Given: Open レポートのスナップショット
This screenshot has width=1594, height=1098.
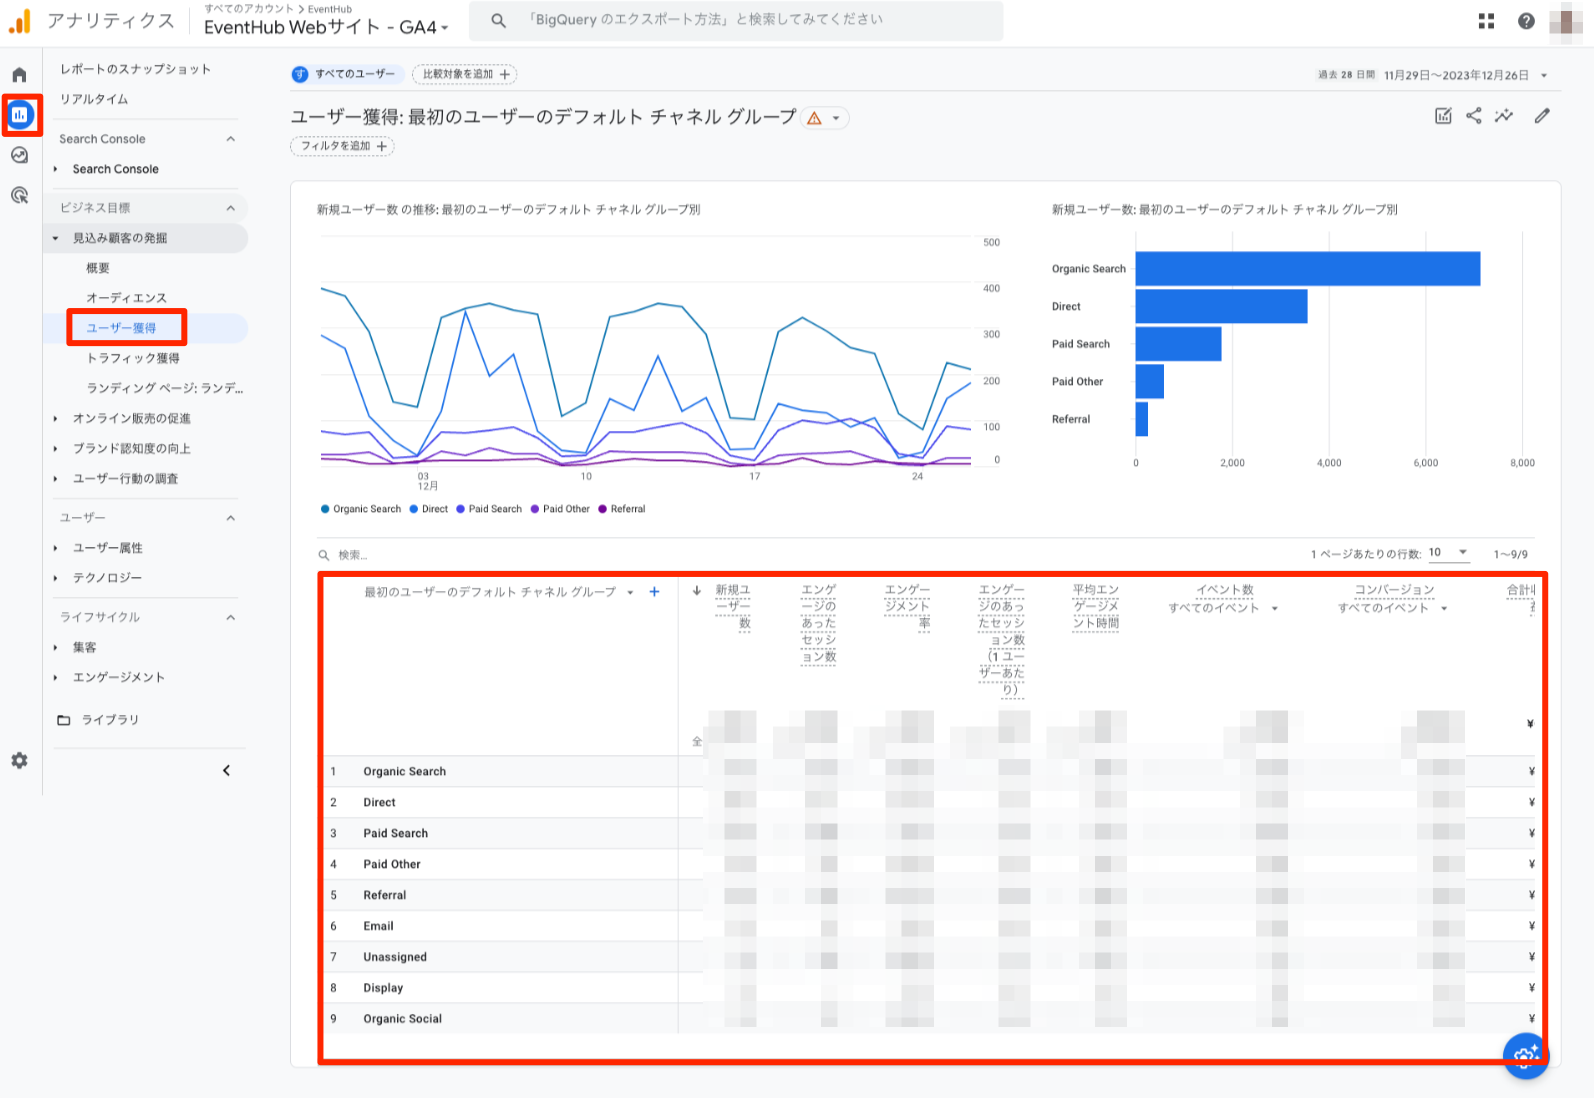Looking at the screenshot, I should click(x=135, y=69).
